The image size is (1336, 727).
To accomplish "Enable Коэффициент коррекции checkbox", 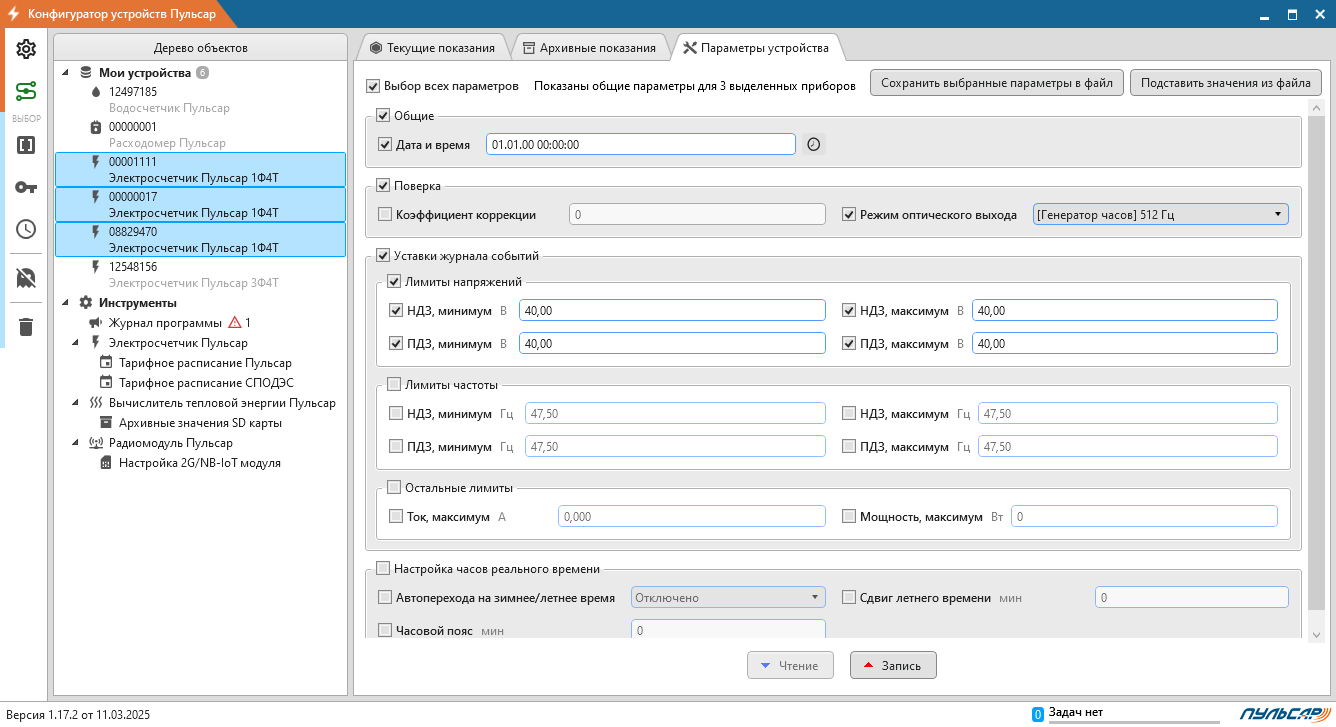I will tap(385, 214).
